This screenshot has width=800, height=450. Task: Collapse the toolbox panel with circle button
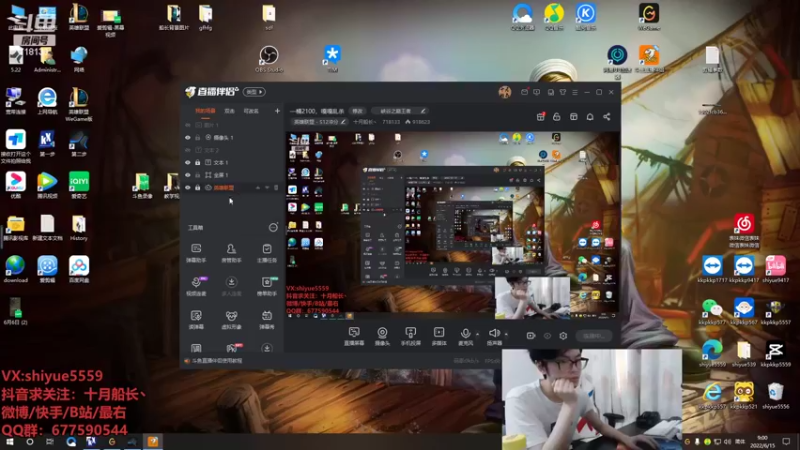coord(273,228)
